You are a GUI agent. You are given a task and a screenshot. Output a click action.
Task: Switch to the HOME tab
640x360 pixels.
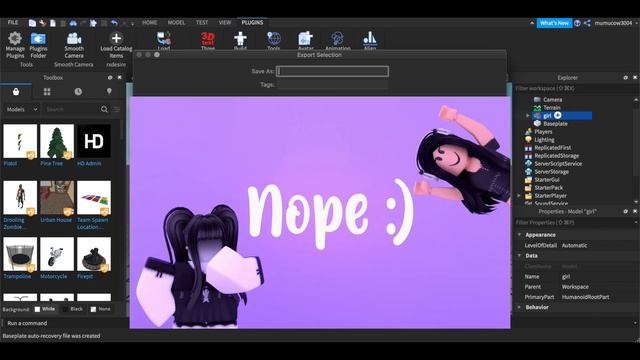click(x=149, y=22)
